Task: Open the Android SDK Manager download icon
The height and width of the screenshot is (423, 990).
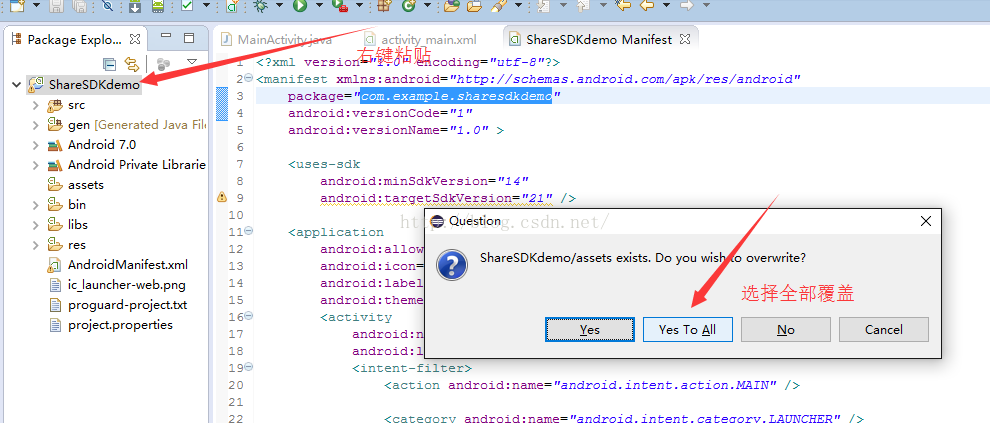Action: [x=135, y=6]
